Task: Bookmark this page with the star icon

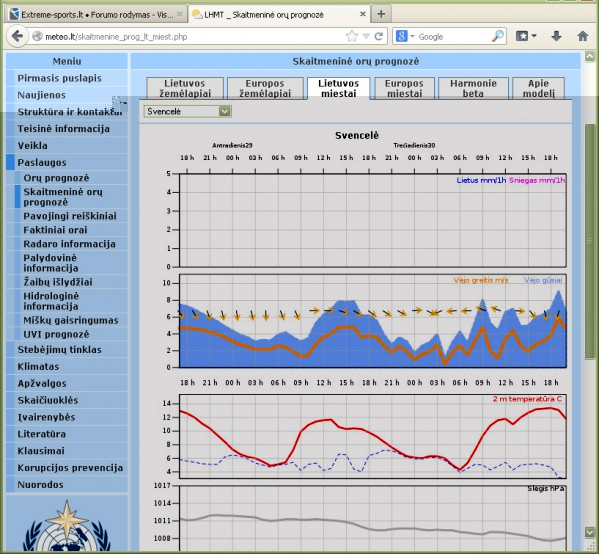Action: 352,36
